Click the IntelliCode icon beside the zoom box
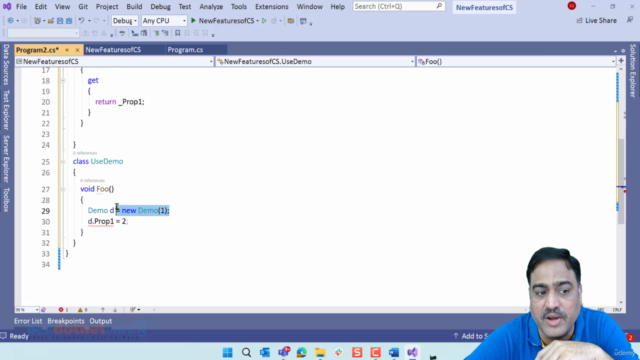640x360 pixels. (44, 310)
